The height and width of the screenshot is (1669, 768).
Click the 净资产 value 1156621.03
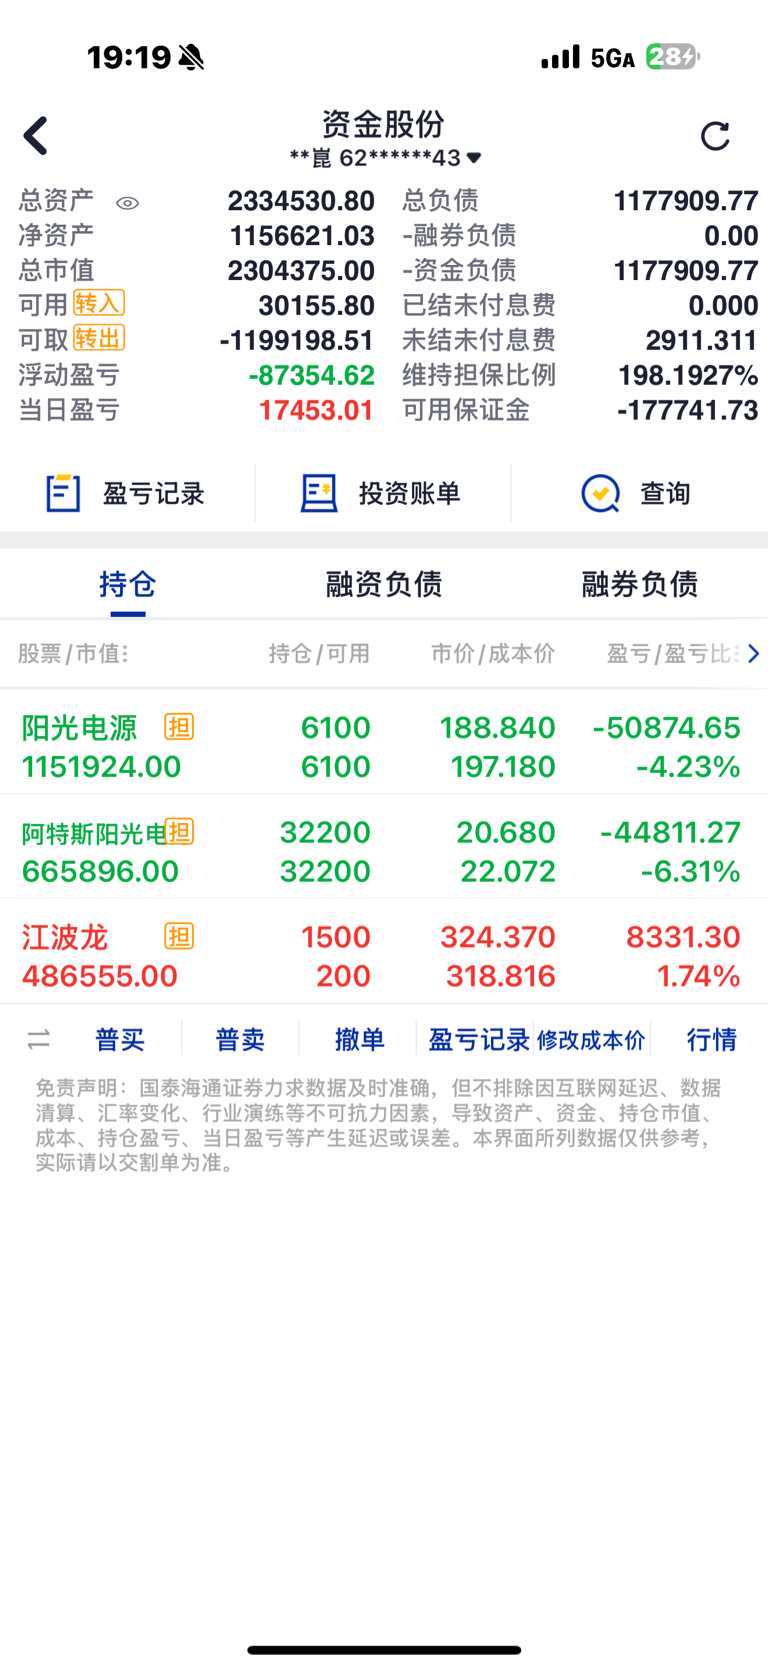pos(302,236)
